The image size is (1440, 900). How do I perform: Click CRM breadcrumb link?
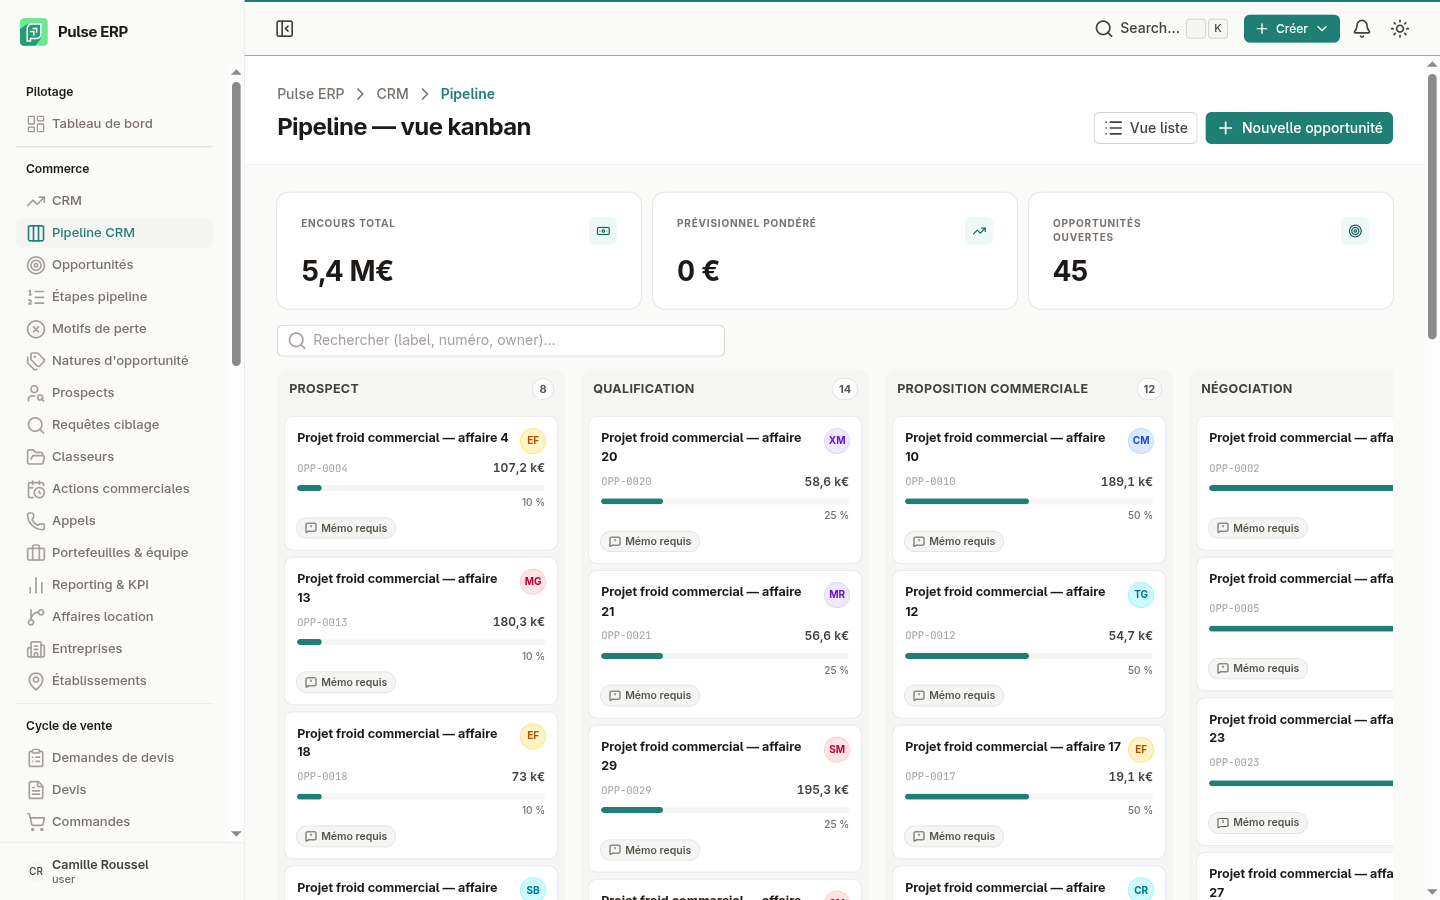click(392, 94)
